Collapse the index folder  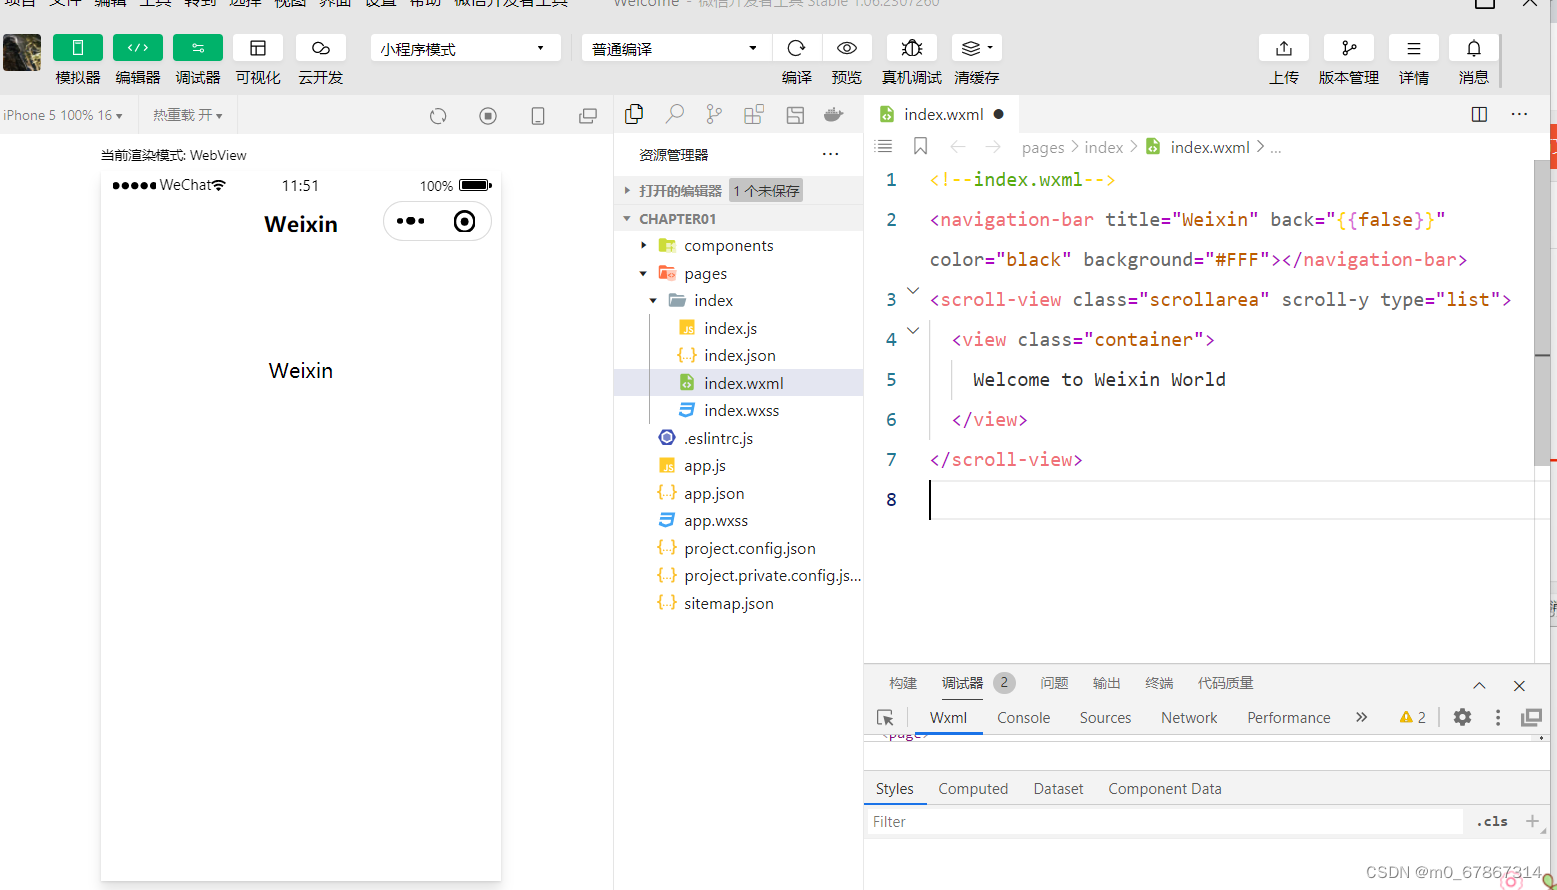coord(738,300)
